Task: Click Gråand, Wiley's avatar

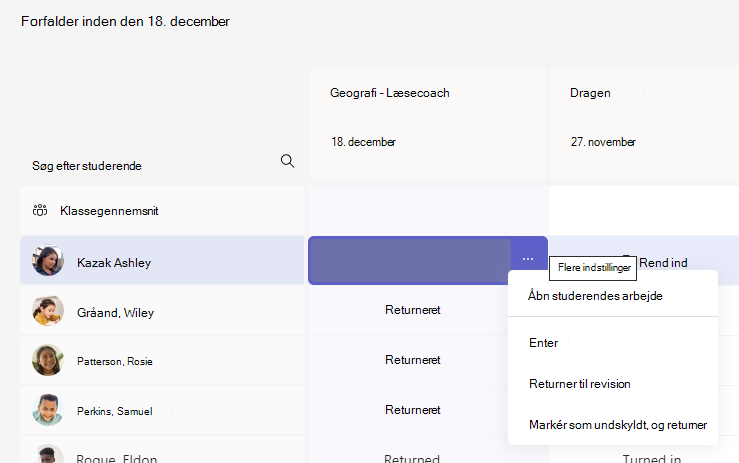Action: click(x=48, y=311)
